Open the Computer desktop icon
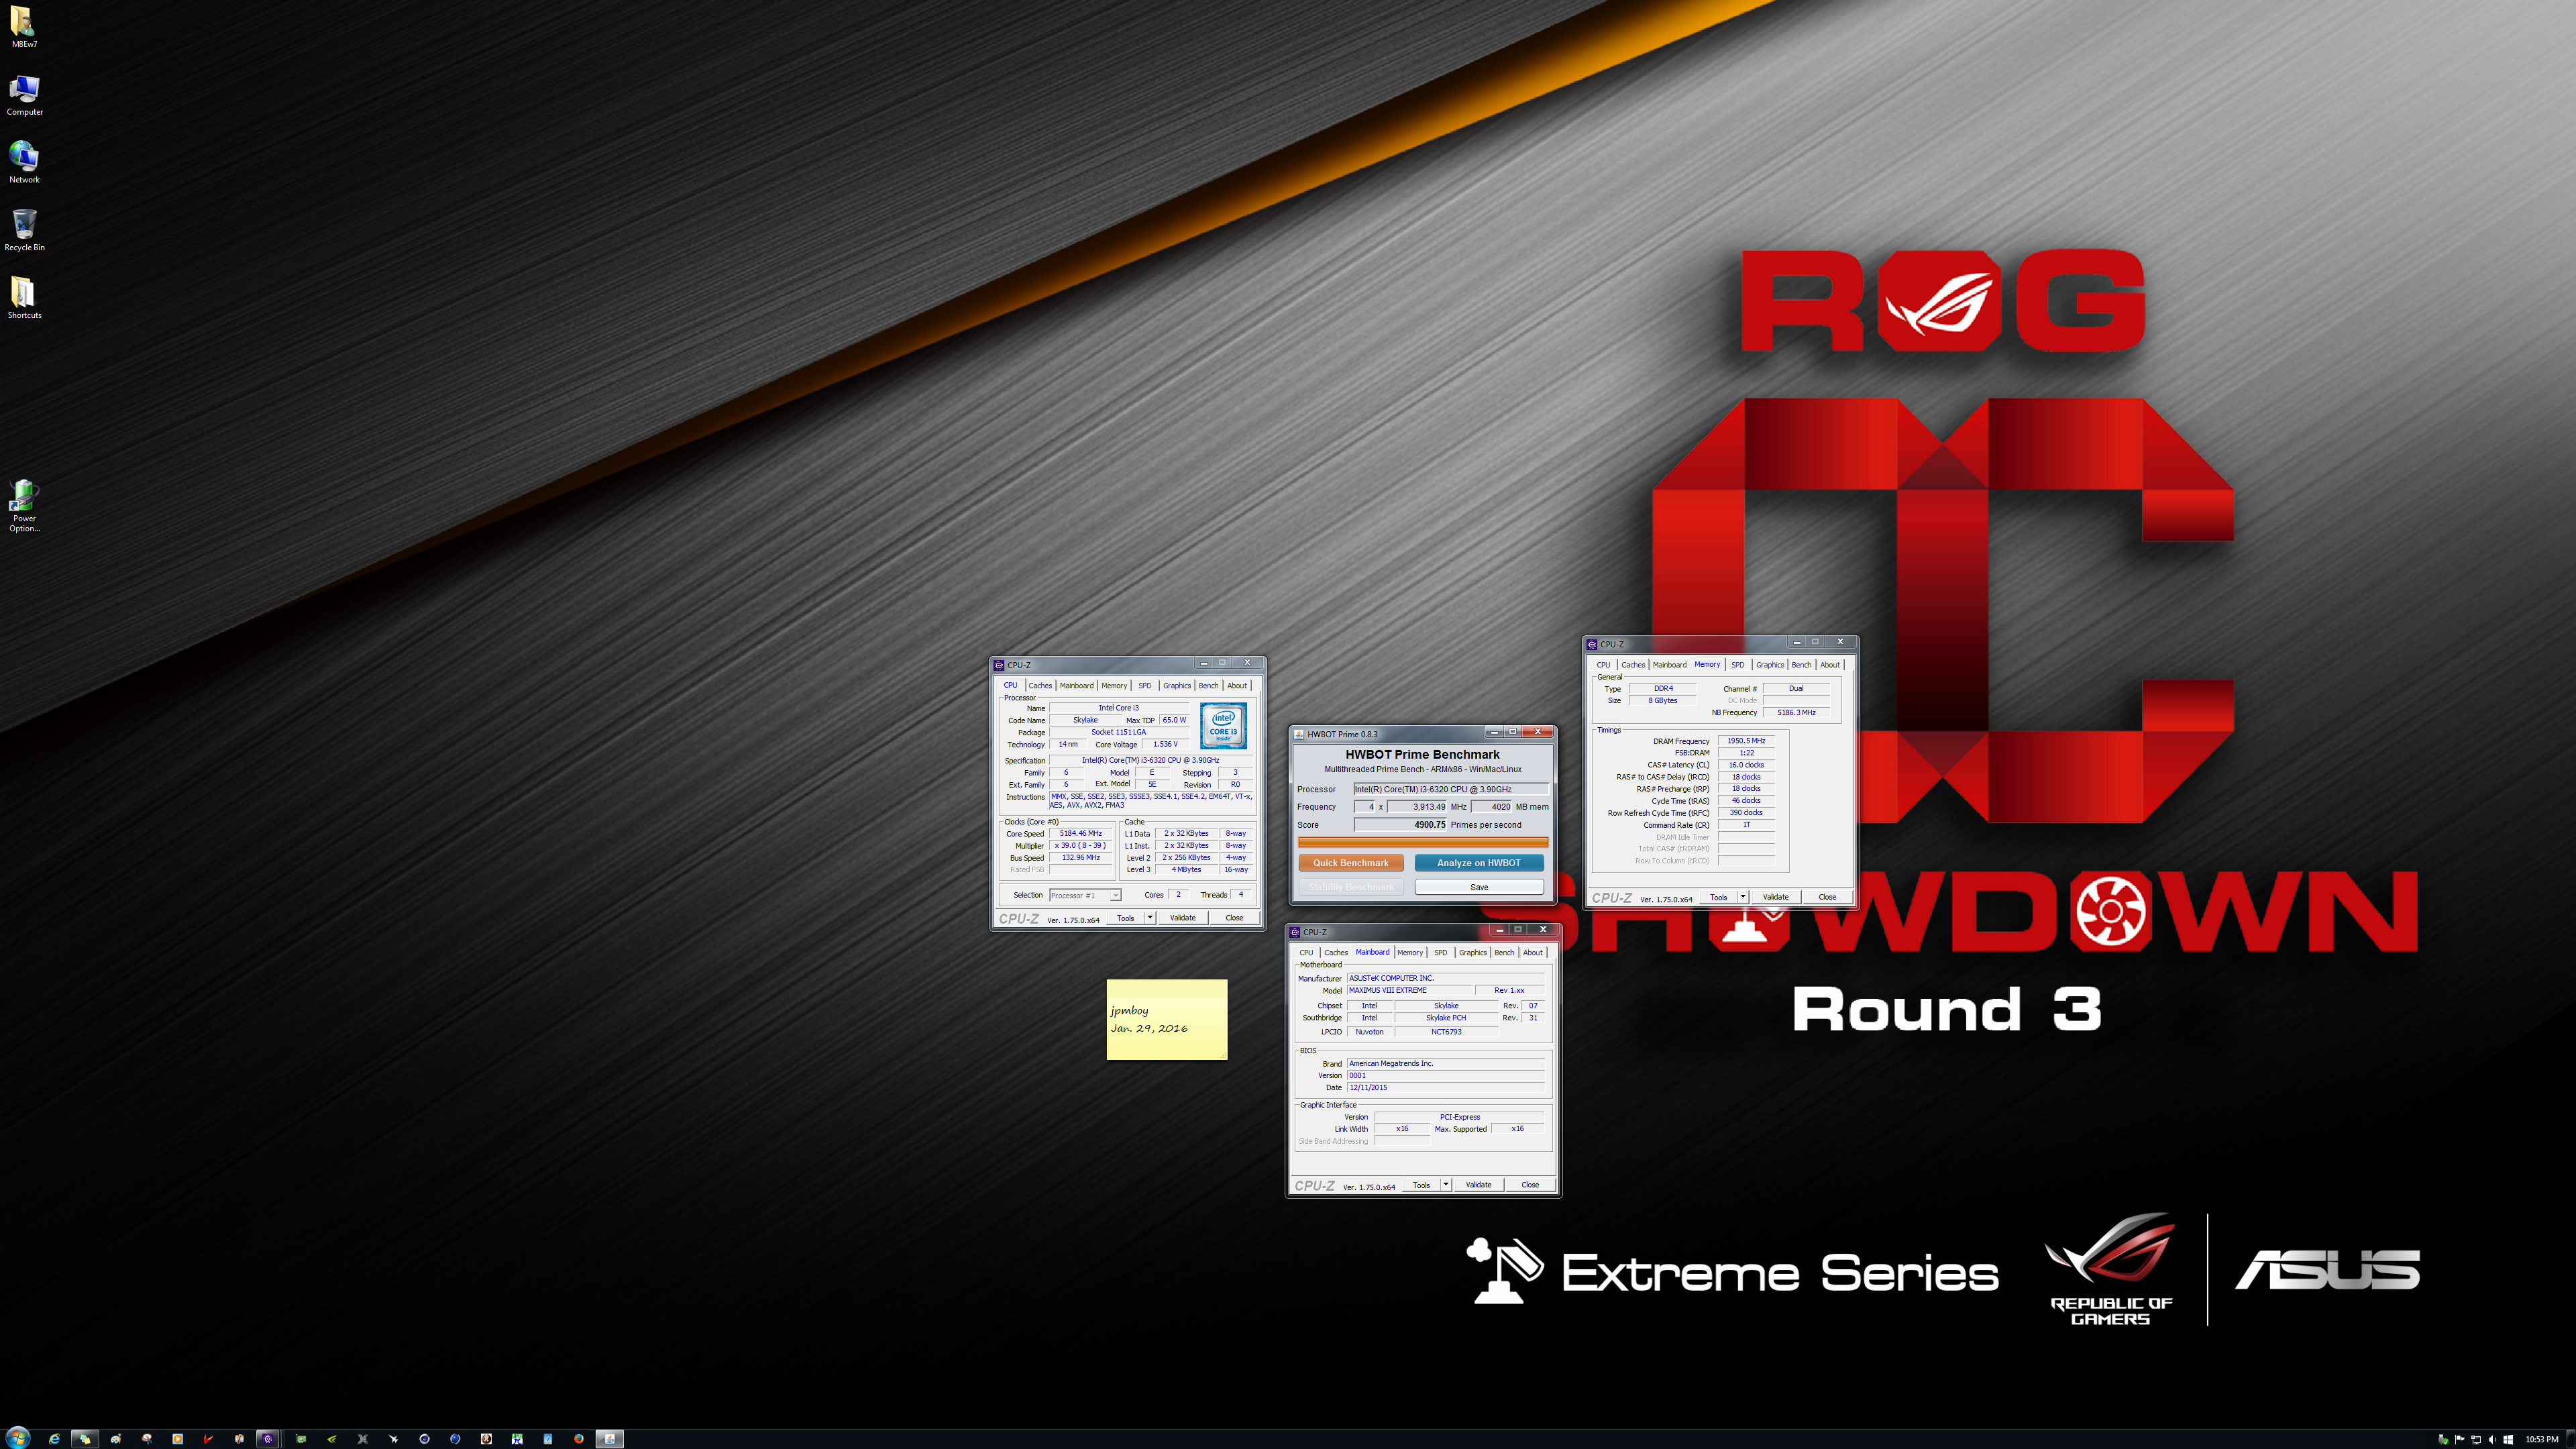Image resolution: width=2576 pixels, height=1449 pixels. point(24,96)
